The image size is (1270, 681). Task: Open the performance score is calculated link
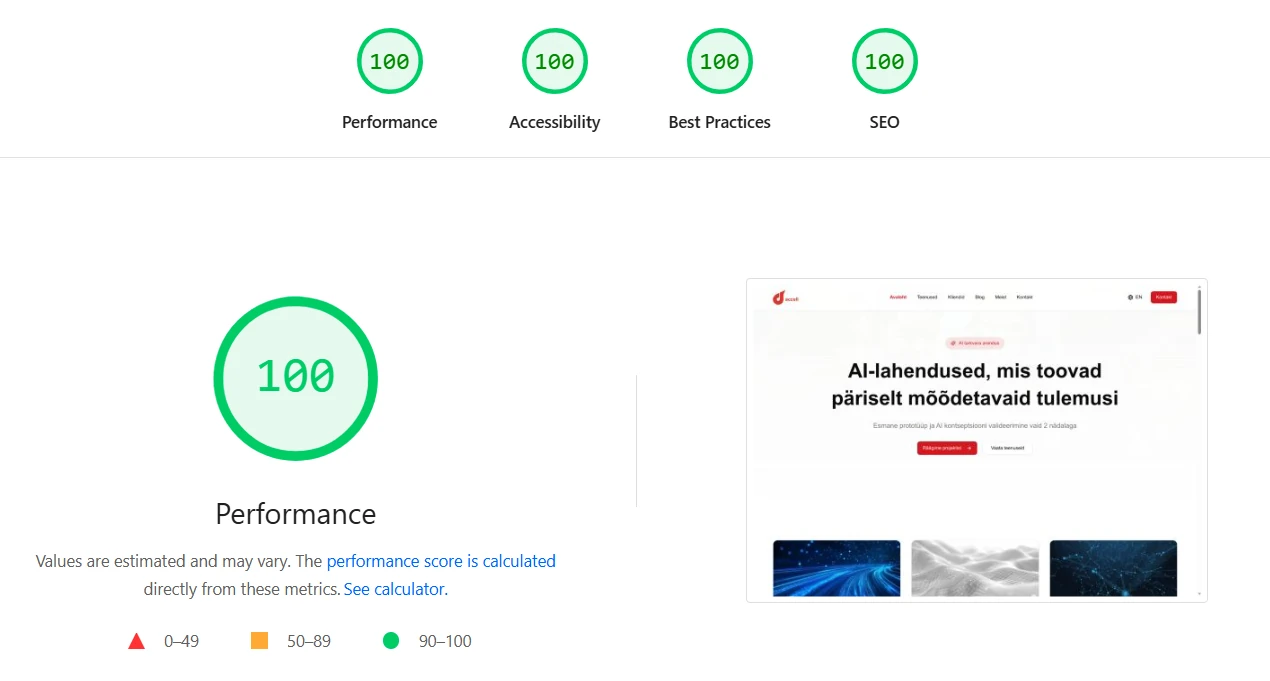pyautogui.click(x=441, y=561)
